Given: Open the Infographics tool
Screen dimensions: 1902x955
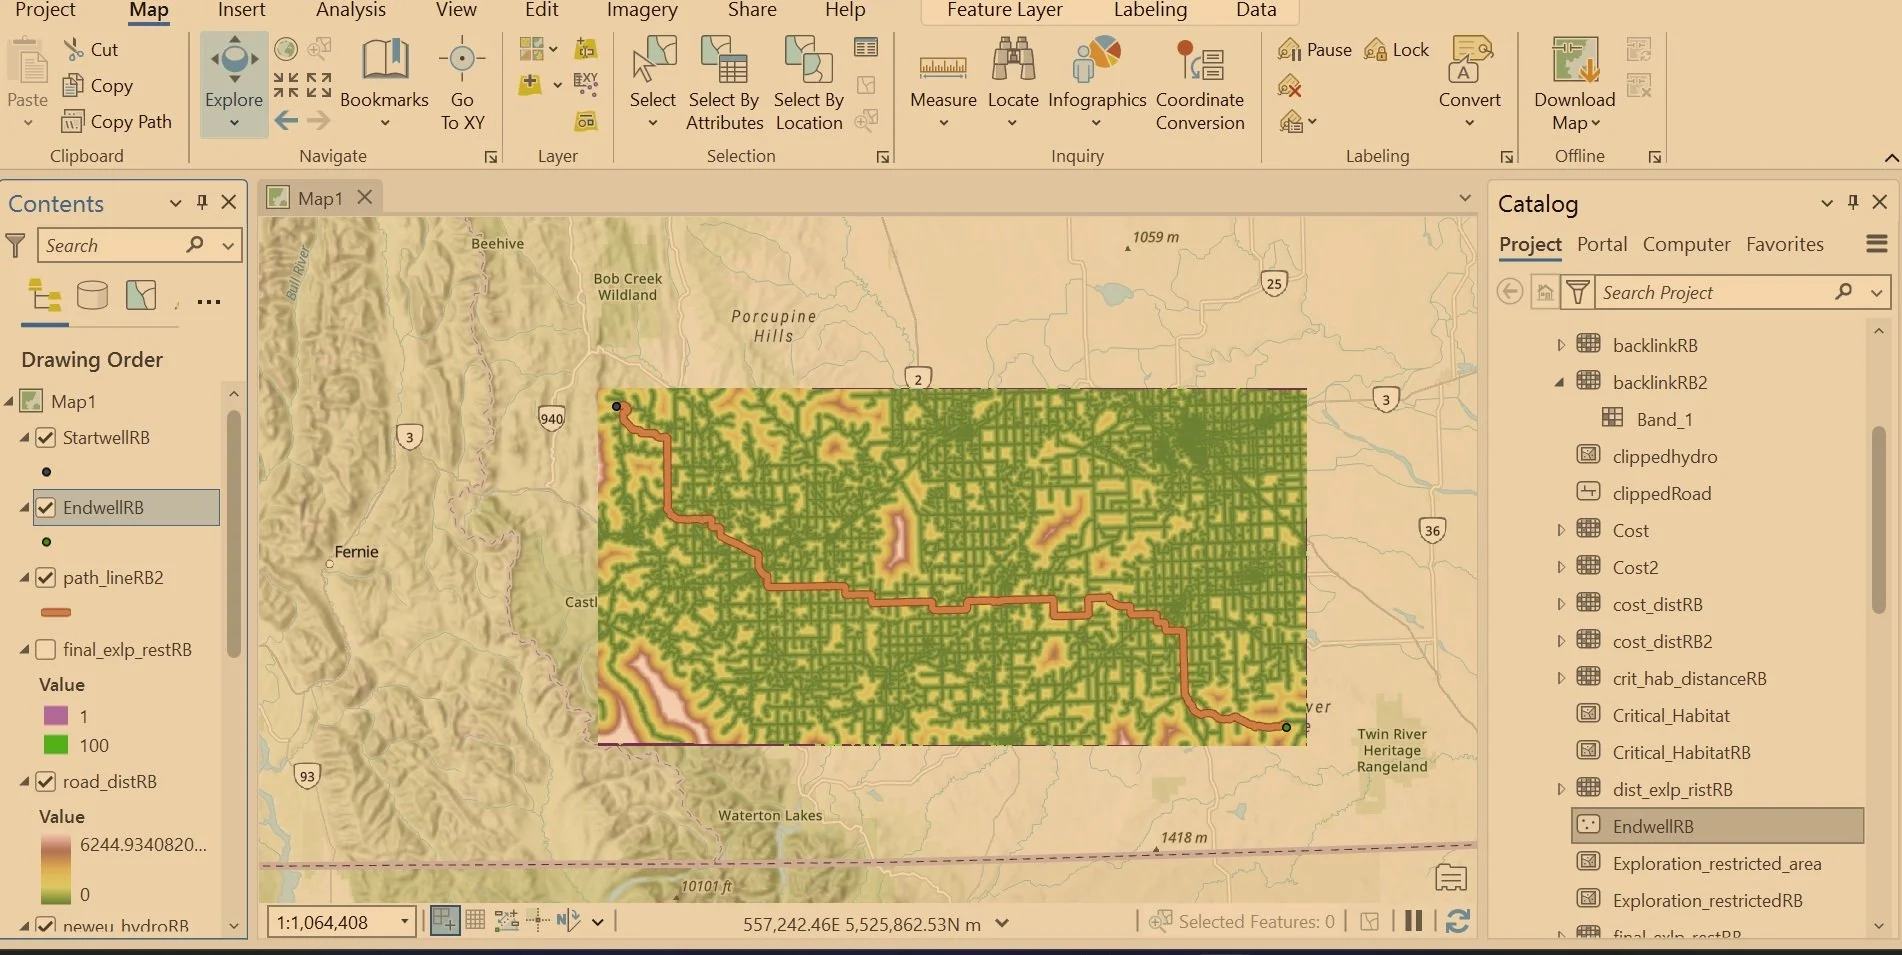Looking at the screenshot, I should [1096, 84].
